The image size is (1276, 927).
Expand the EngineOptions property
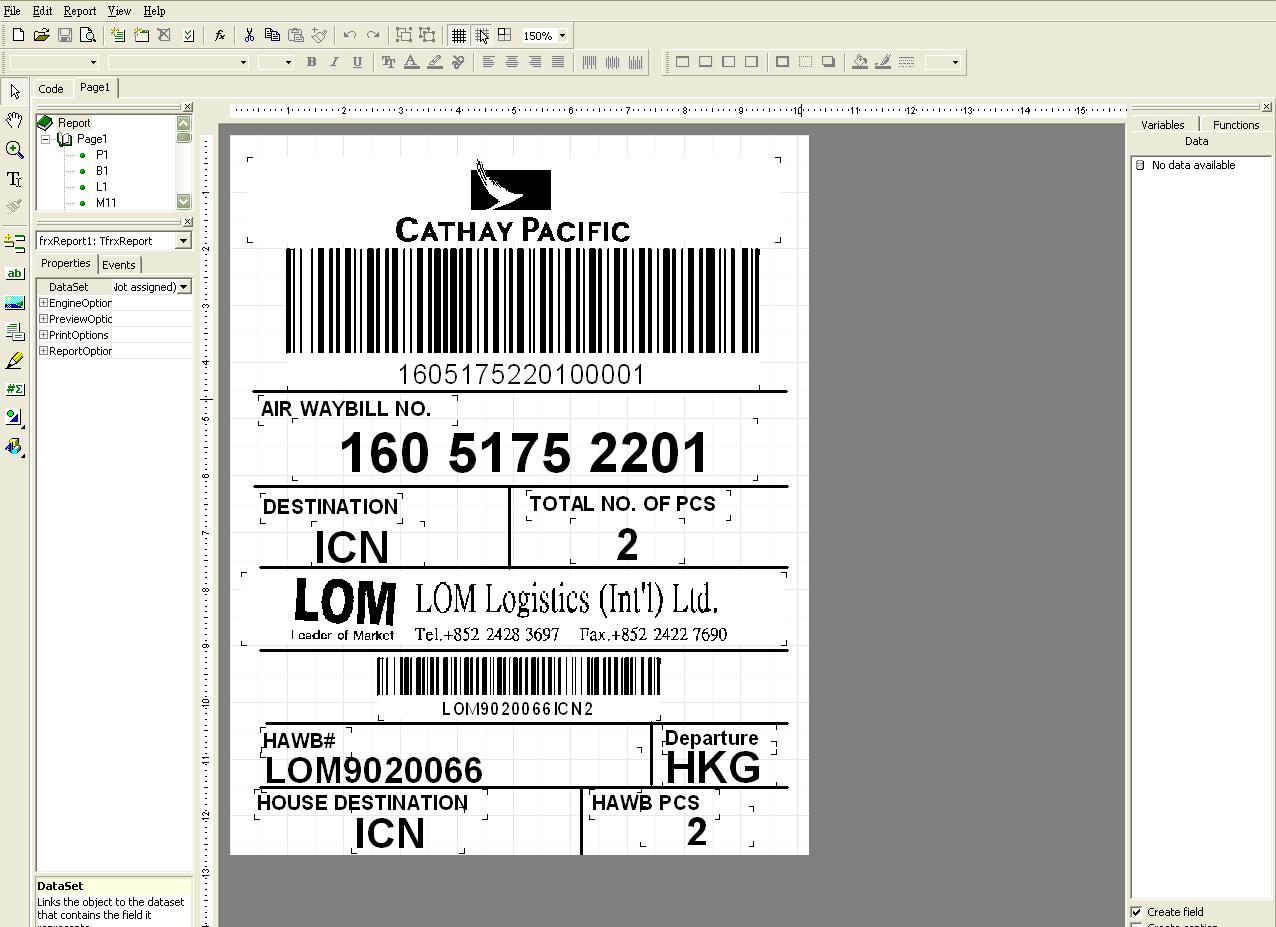(43, 303)
